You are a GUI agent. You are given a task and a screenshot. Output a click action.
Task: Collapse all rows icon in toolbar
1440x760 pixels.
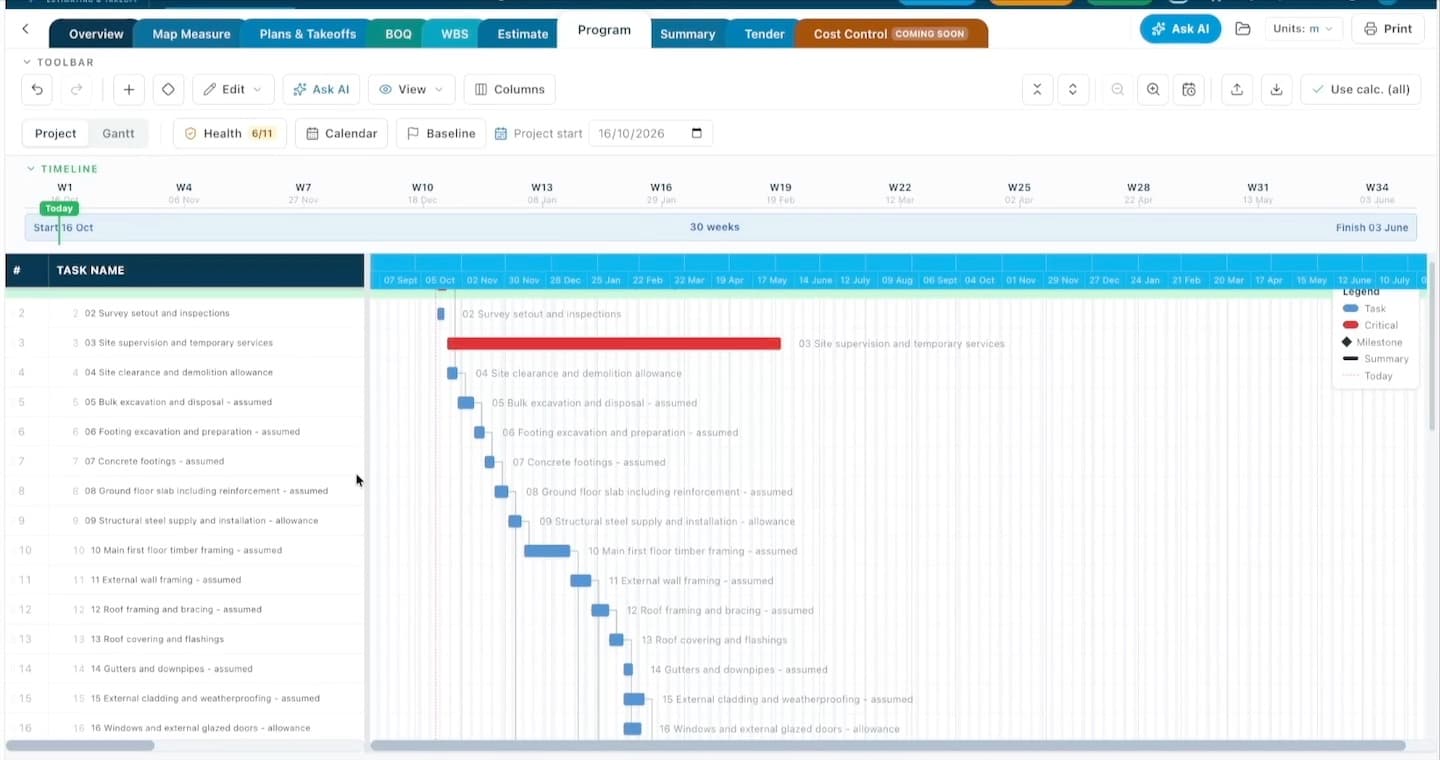1037,89
